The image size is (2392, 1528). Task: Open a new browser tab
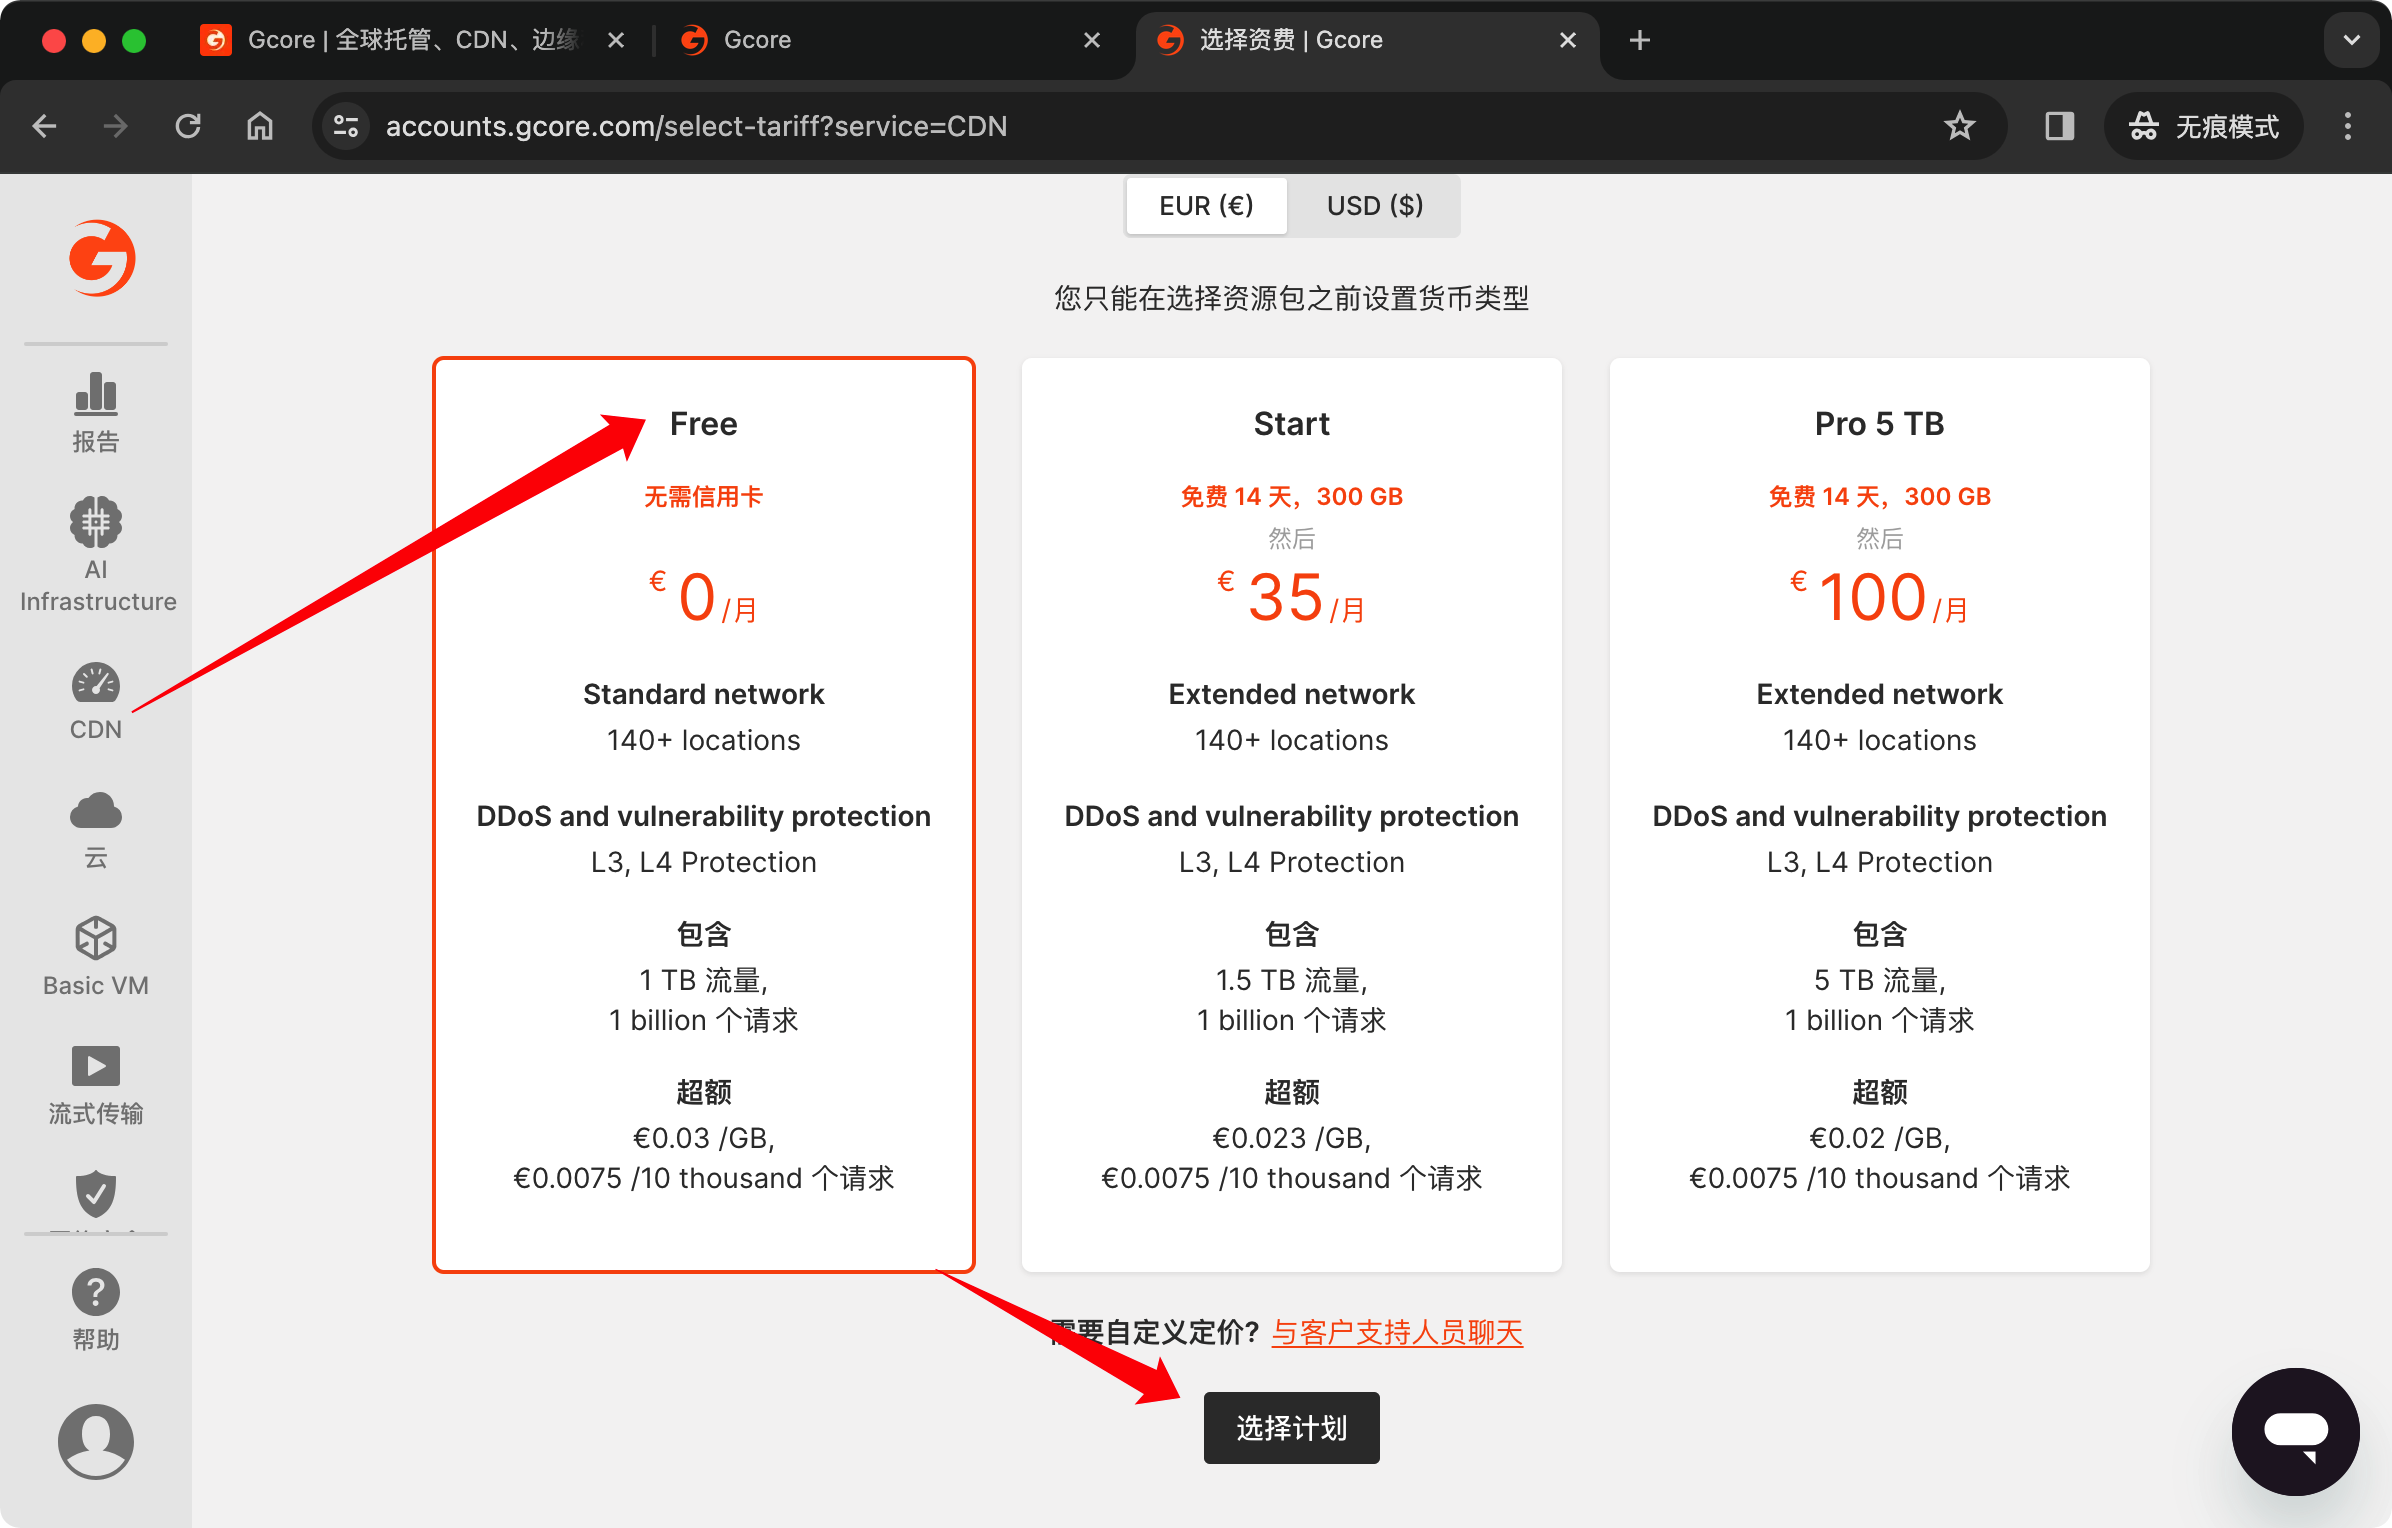[1640, 40]
